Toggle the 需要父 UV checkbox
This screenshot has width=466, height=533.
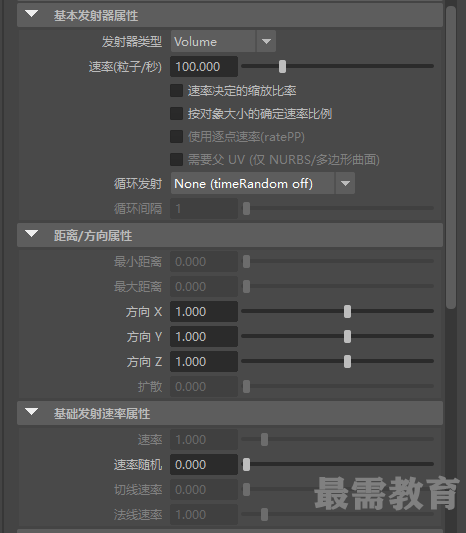176,159
